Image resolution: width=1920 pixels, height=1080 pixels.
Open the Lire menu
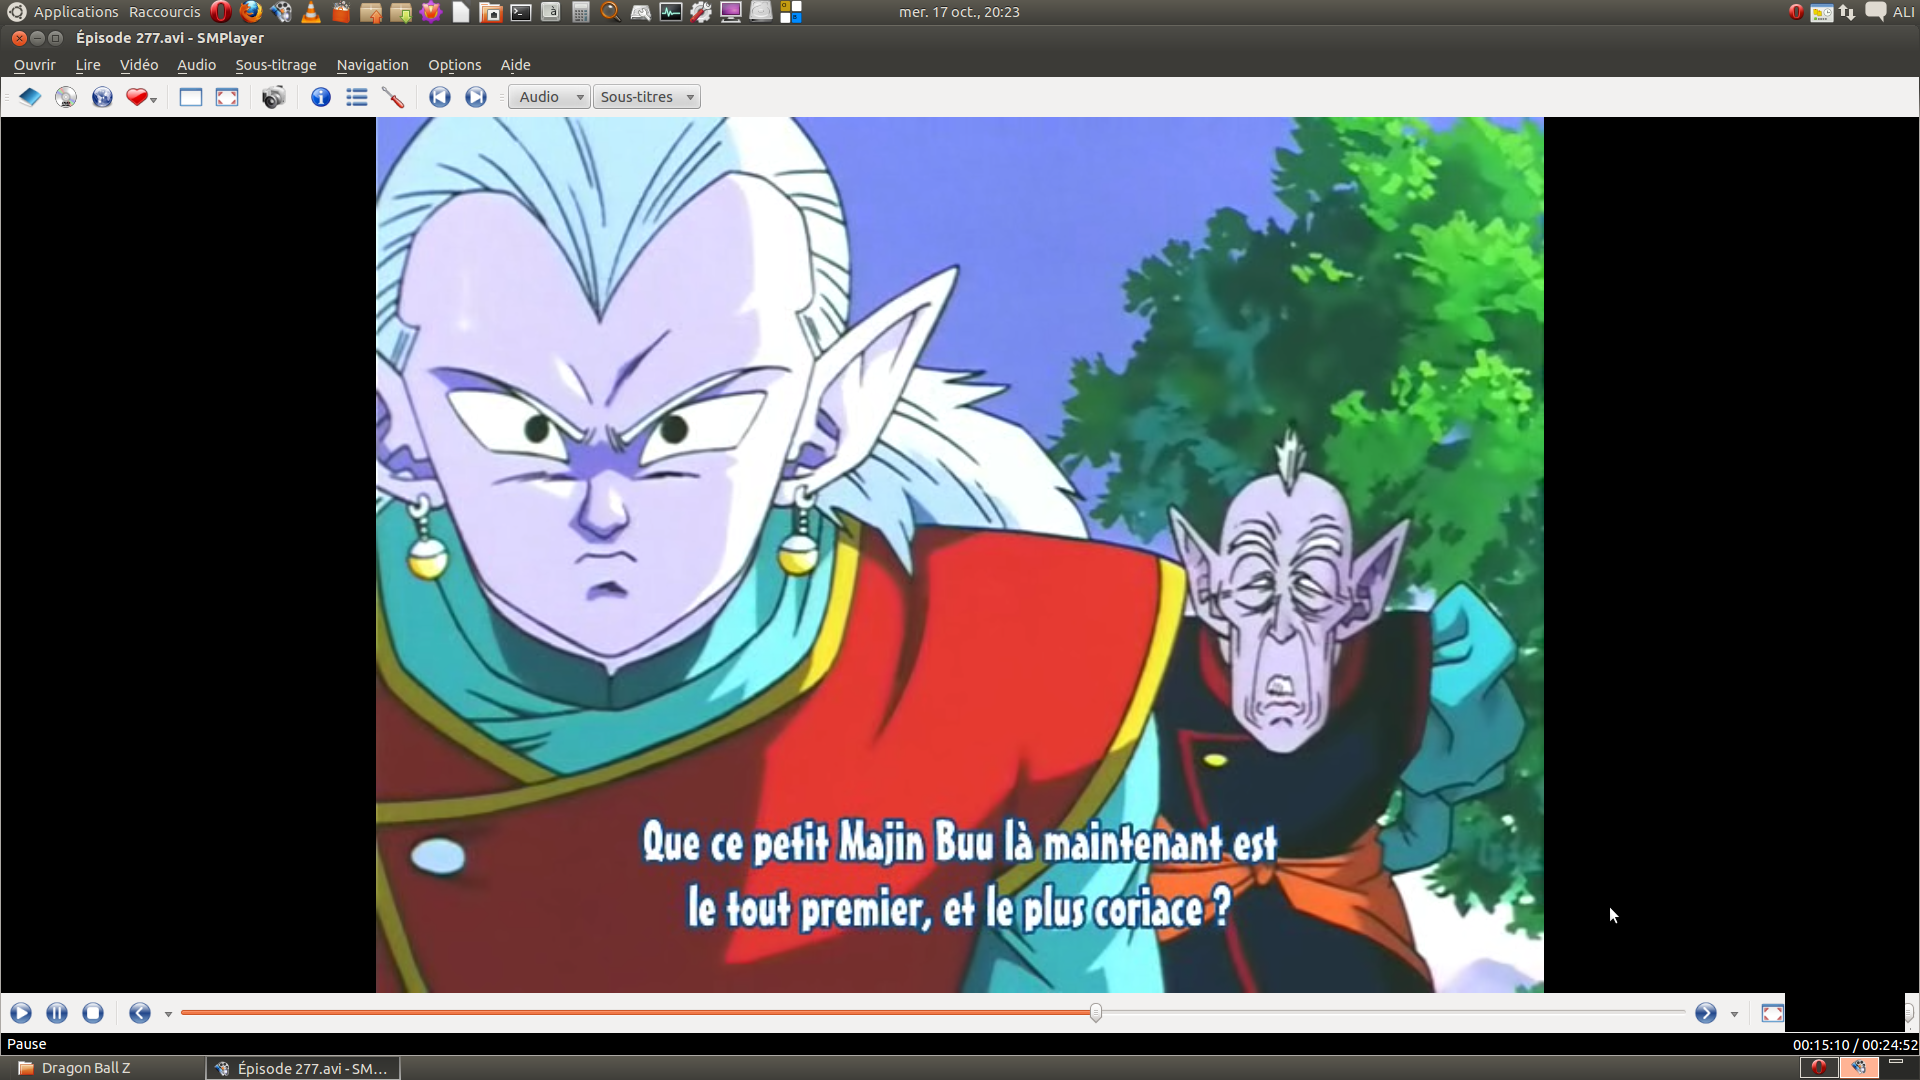pos(88,65)
